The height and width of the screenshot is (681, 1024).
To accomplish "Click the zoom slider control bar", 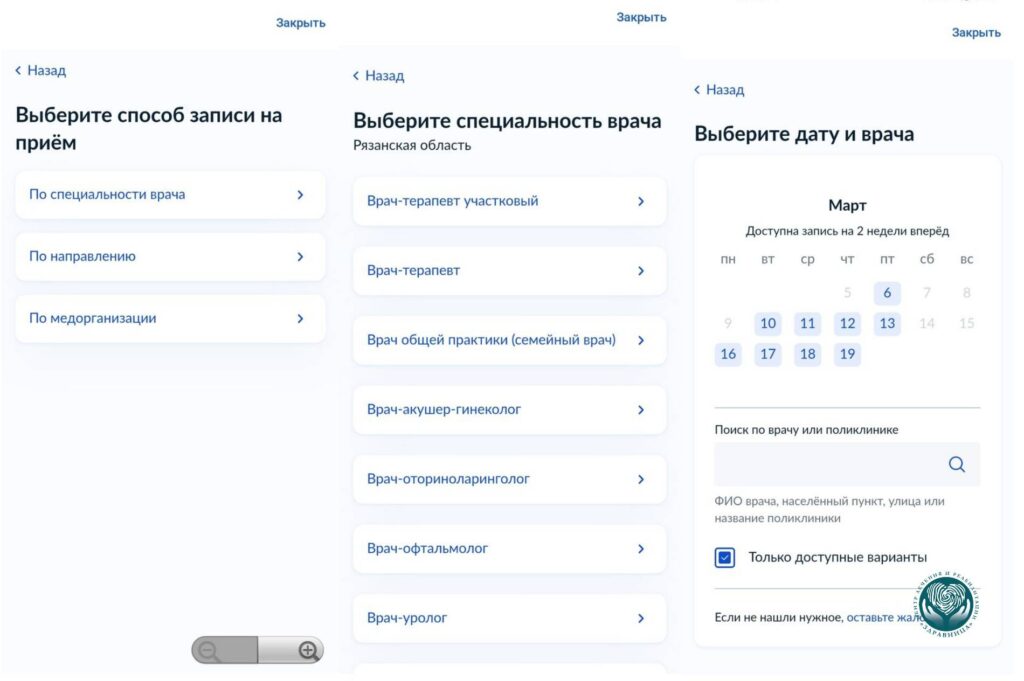I will pos(258,649).
